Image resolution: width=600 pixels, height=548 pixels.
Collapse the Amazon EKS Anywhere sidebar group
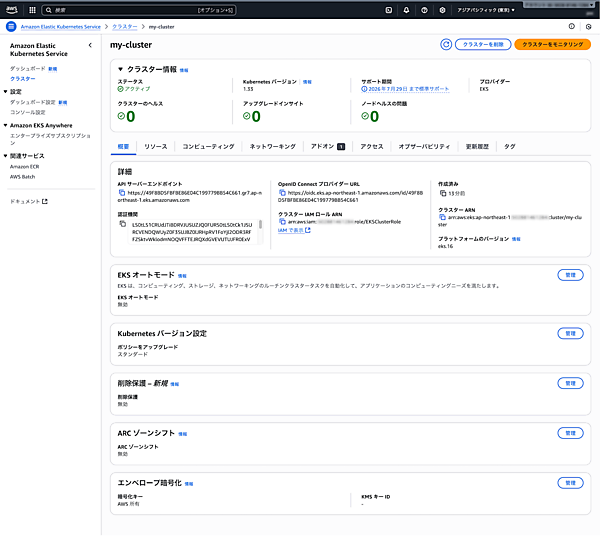pos(5,125)
